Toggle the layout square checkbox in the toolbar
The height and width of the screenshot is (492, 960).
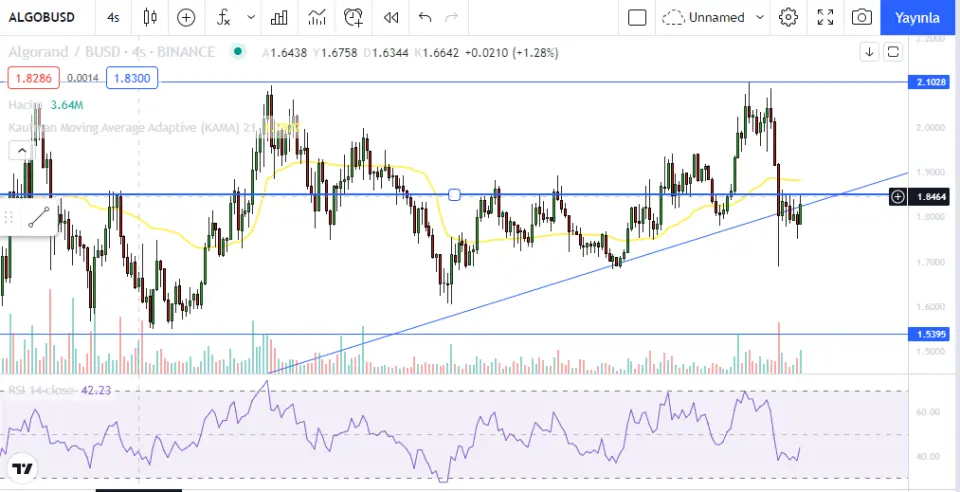637,17
